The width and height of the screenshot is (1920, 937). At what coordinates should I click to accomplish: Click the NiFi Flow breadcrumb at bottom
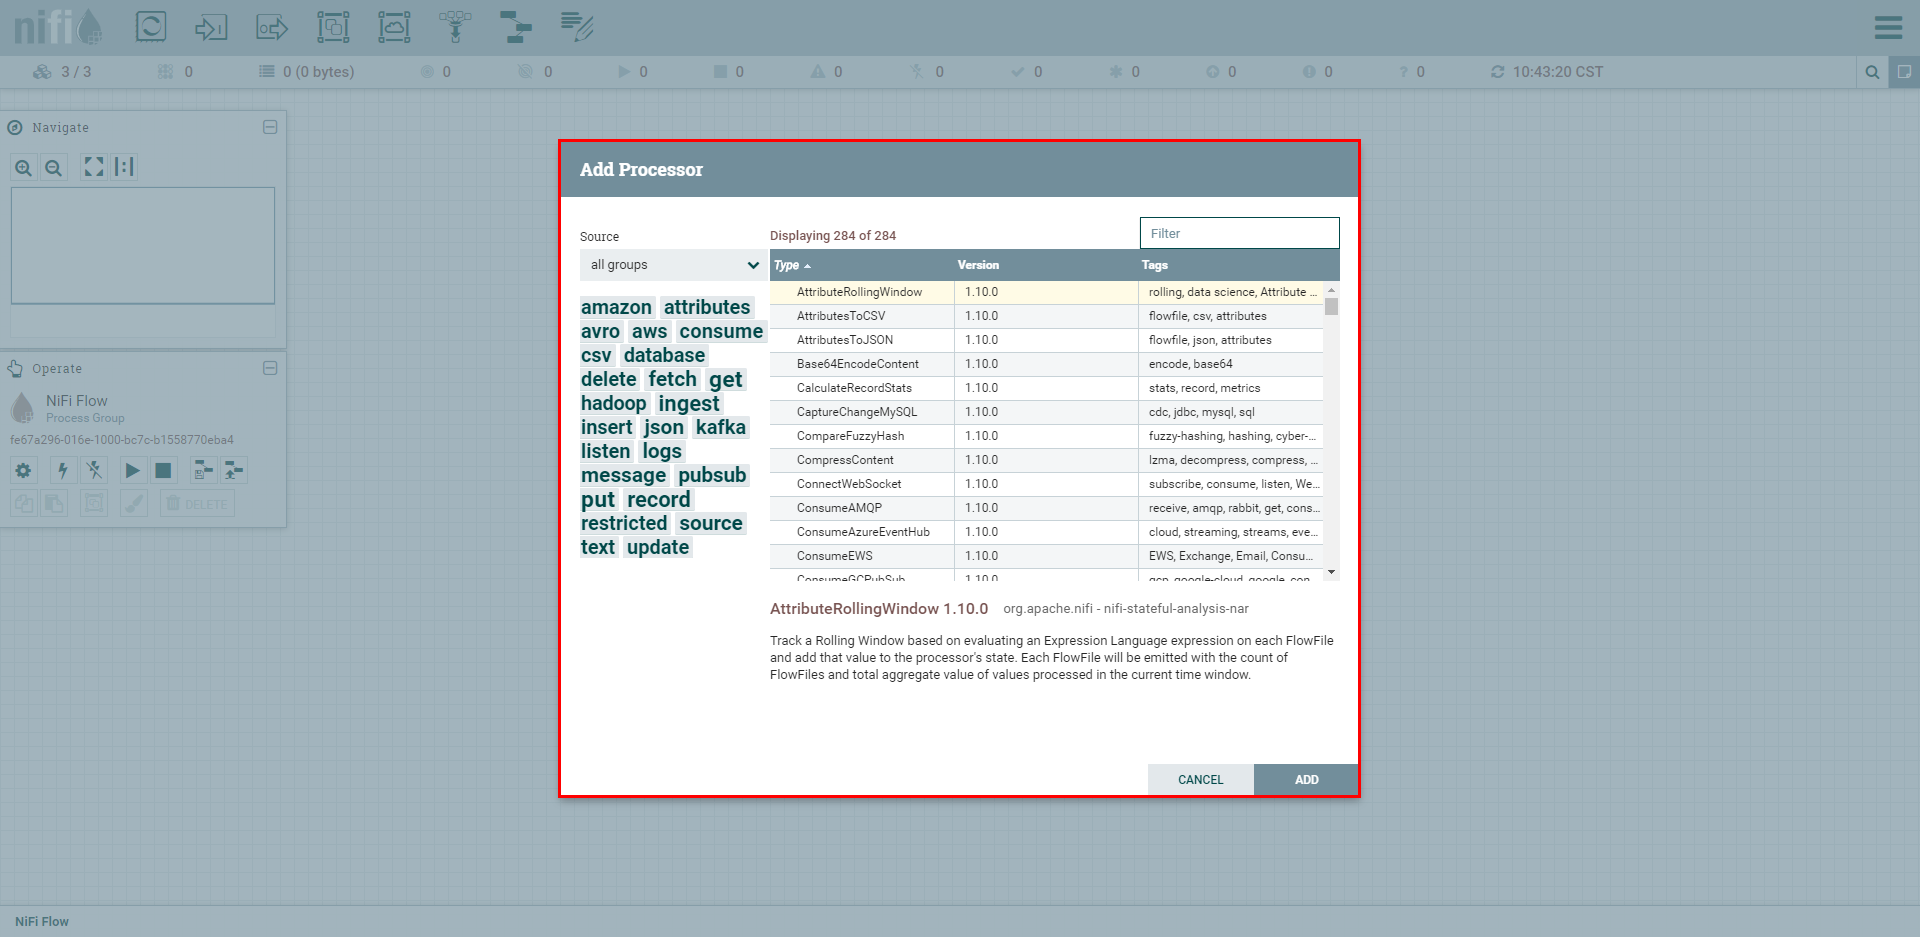point(42,922)
